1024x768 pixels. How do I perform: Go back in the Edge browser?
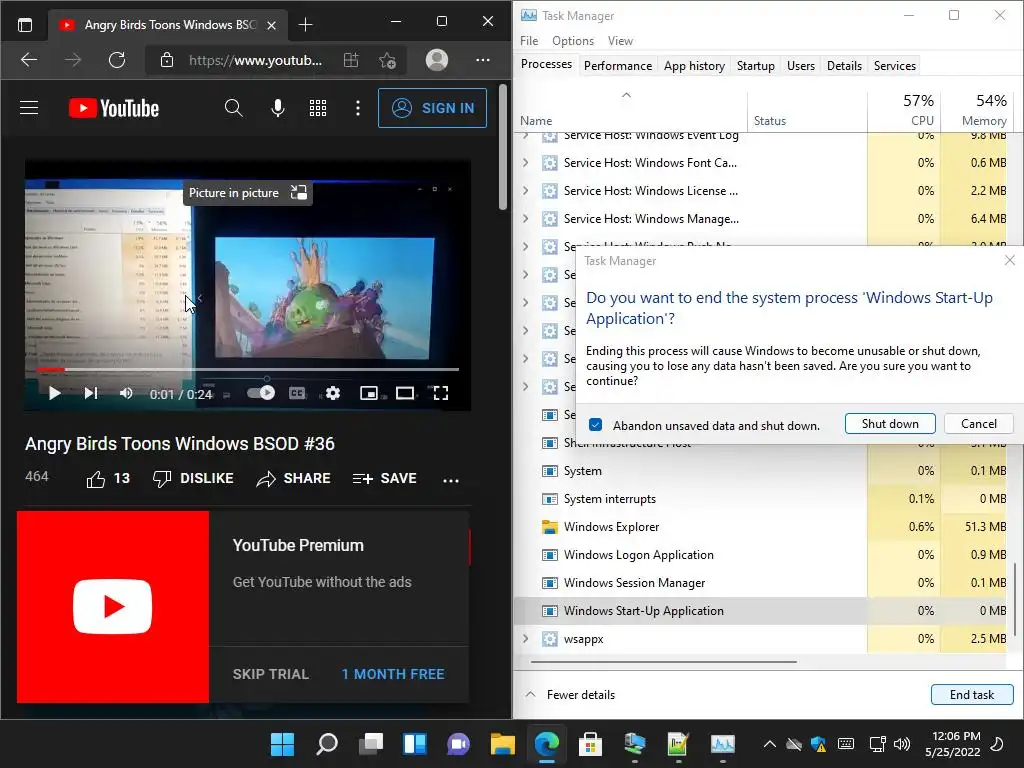pos(29,60)
